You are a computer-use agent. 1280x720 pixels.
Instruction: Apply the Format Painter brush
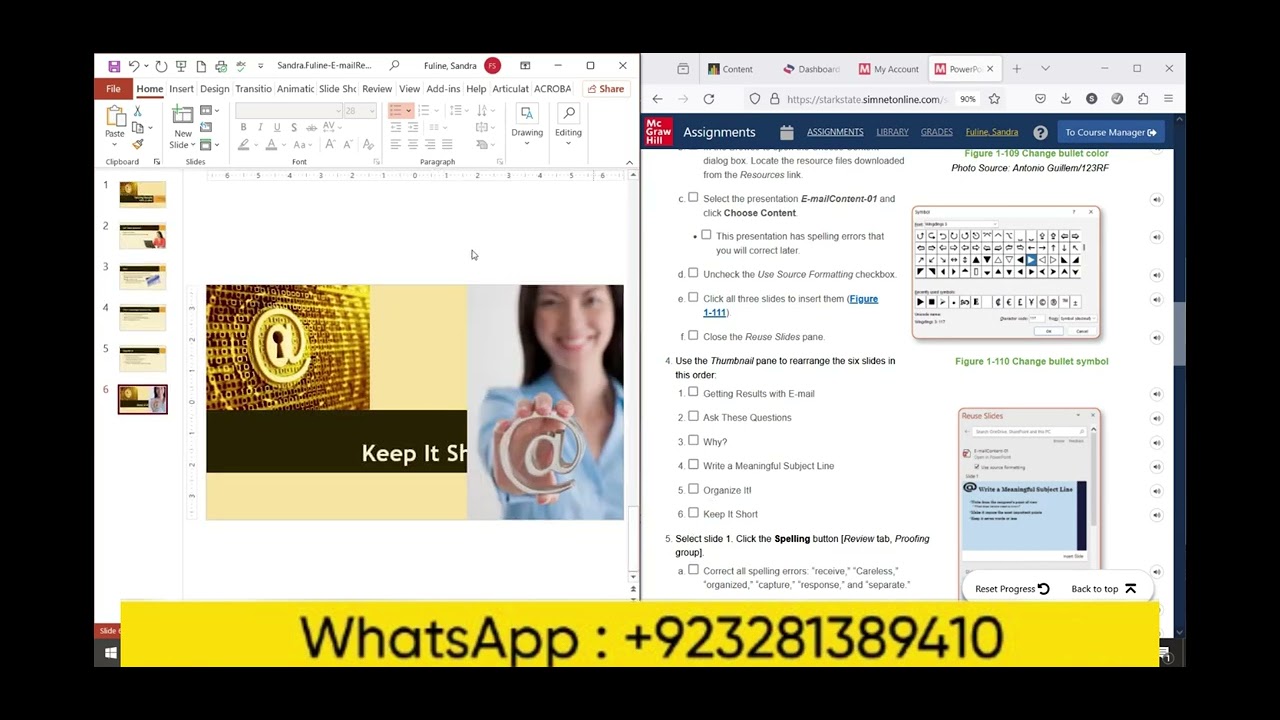click(138, 144)
